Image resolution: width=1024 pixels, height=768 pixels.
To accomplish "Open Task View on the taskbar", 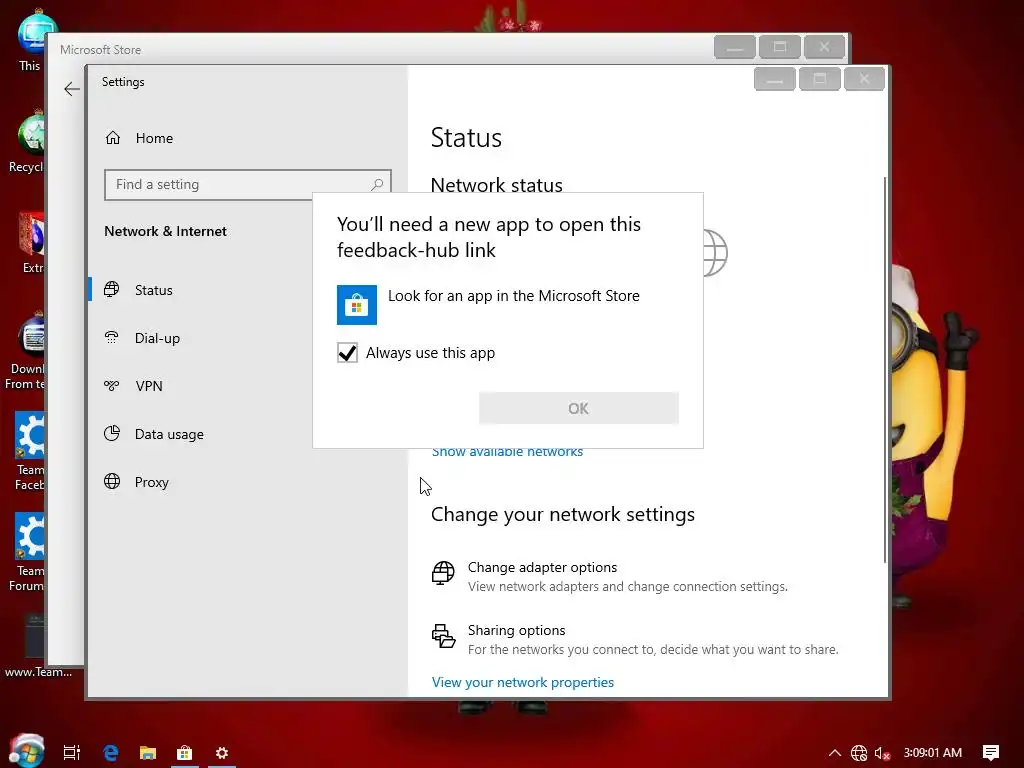I will click(72, 753).
